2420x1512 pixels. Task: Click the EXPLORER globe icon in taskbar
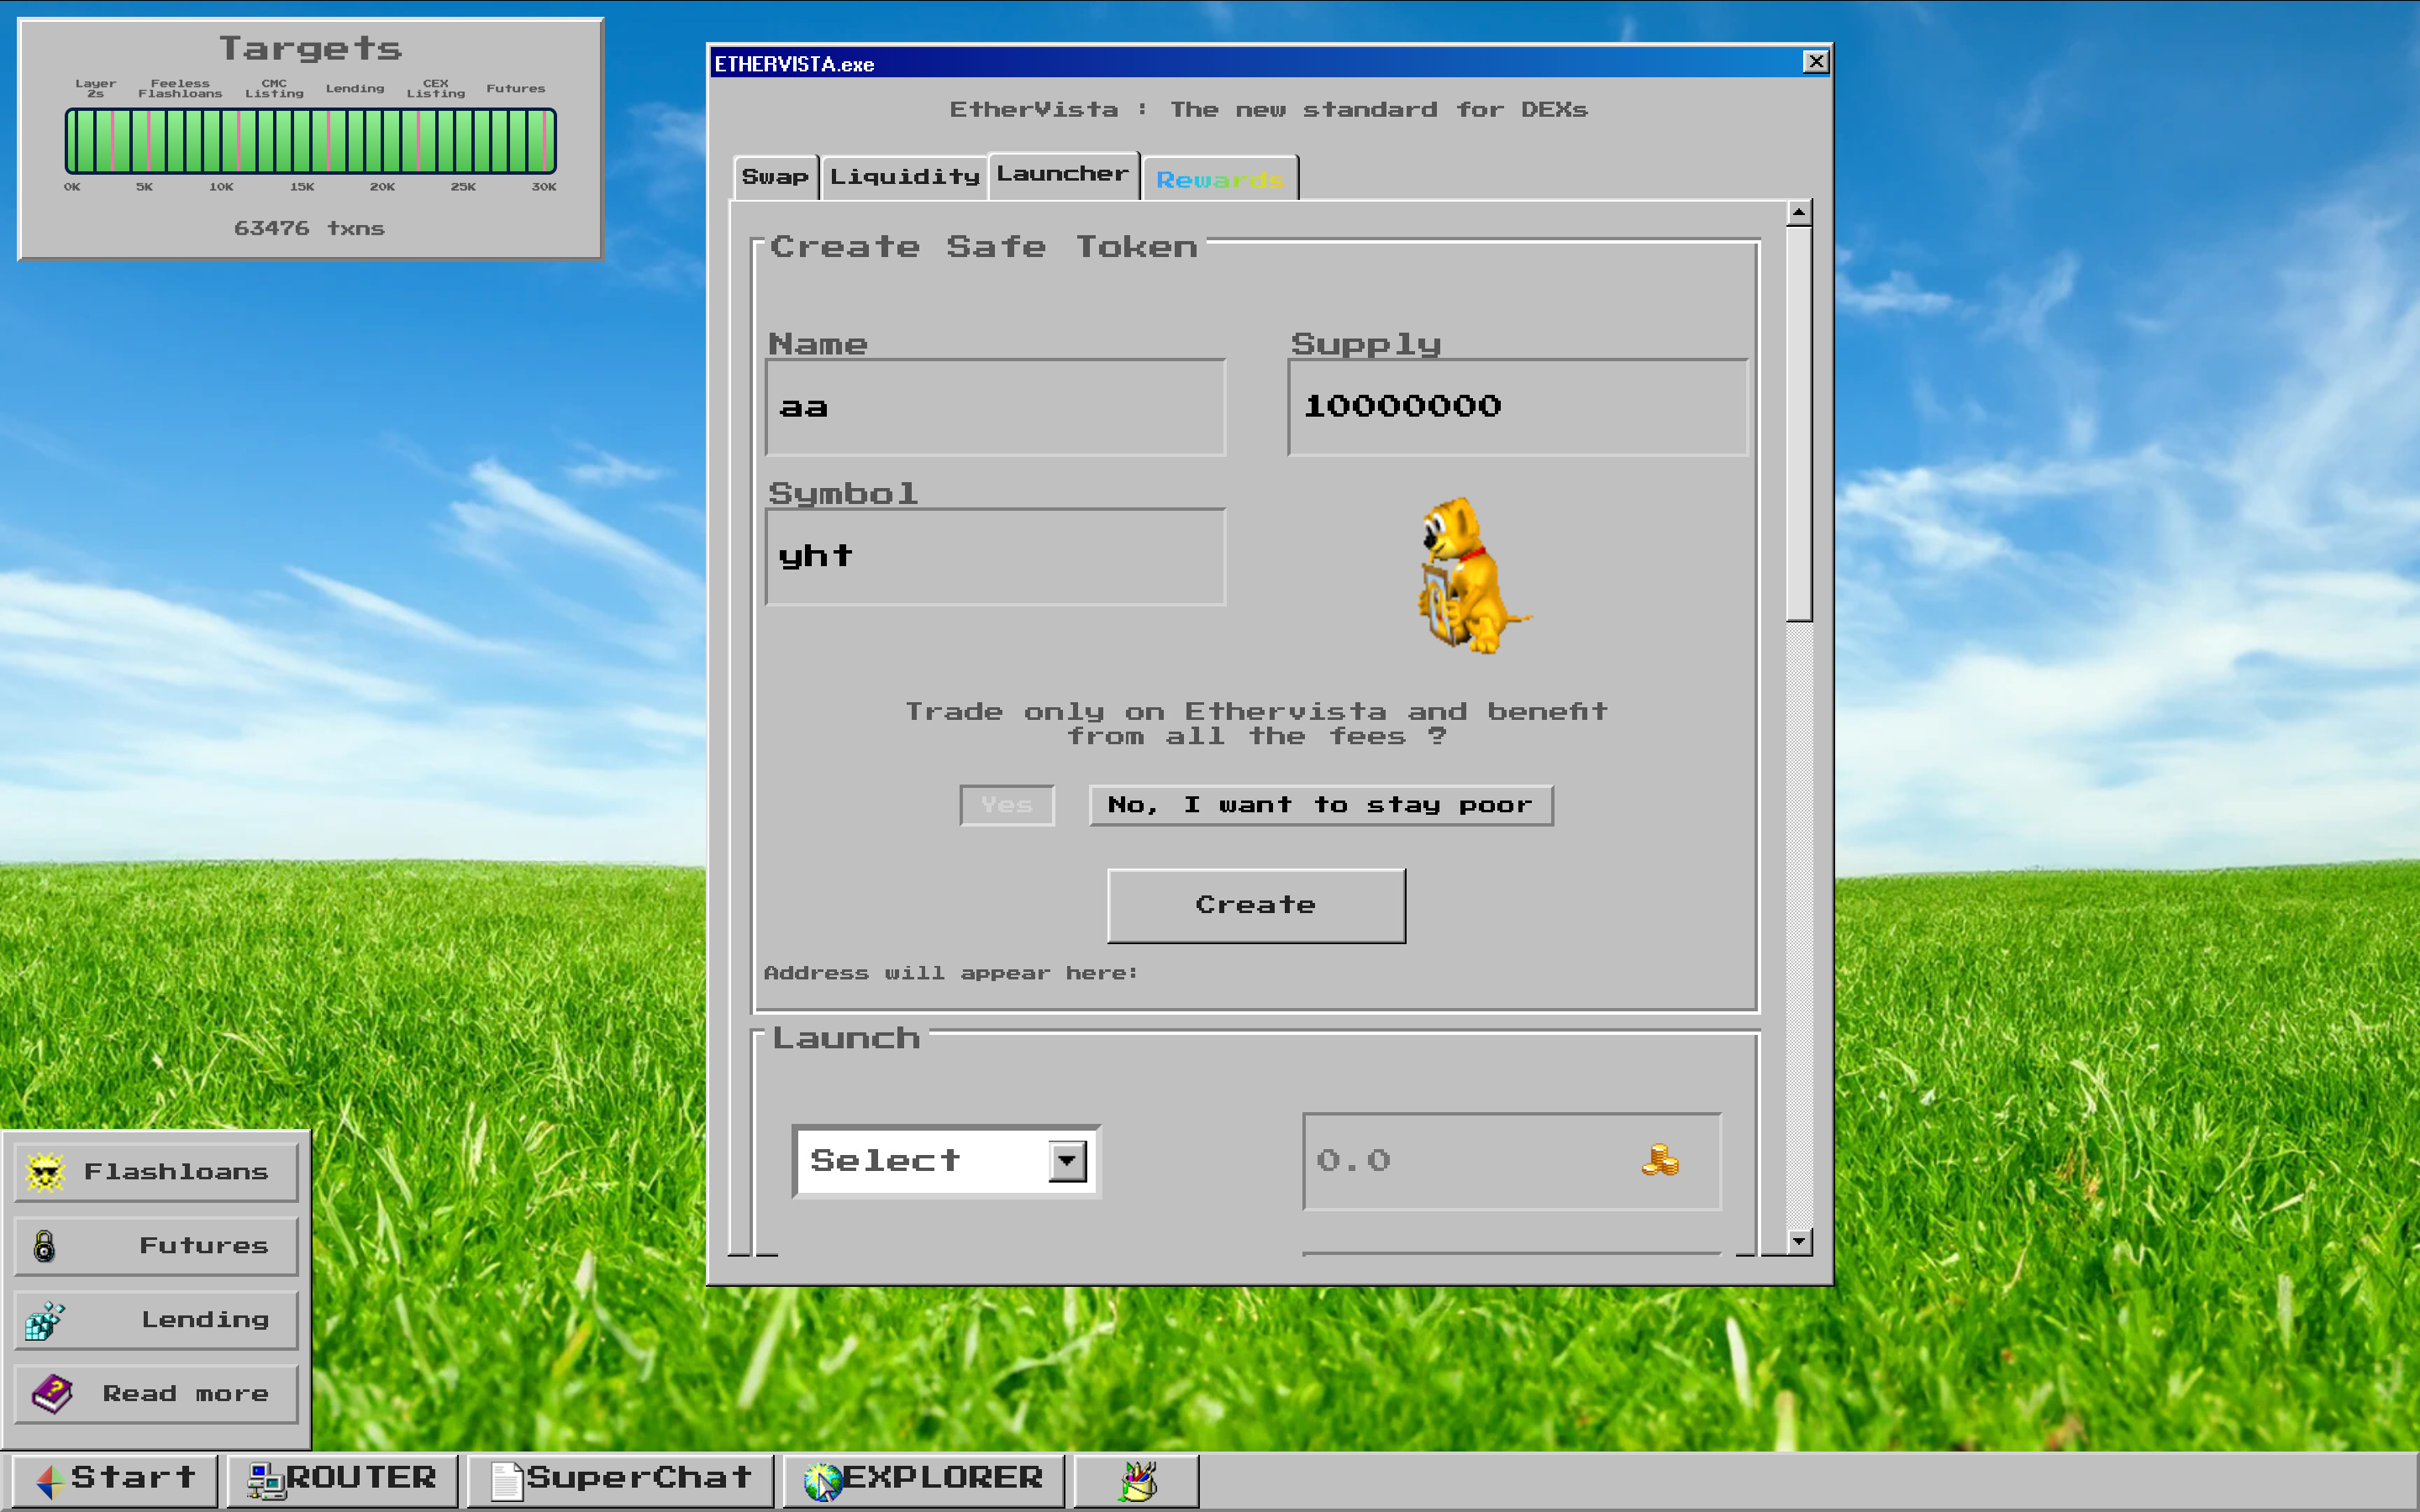click(x=823, y=1481)
